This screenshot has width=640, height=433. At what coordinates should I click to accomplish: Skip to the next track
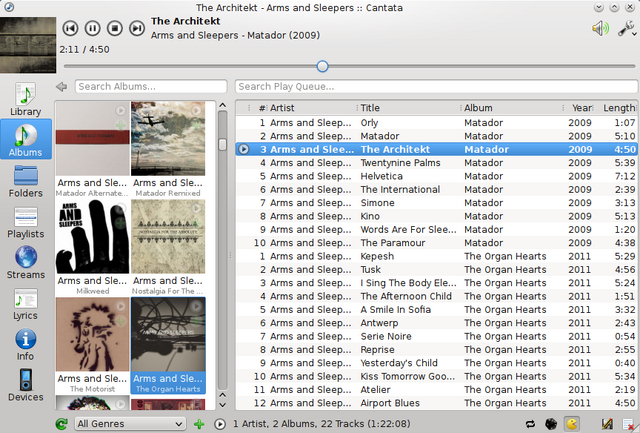(x=137, y=28)
